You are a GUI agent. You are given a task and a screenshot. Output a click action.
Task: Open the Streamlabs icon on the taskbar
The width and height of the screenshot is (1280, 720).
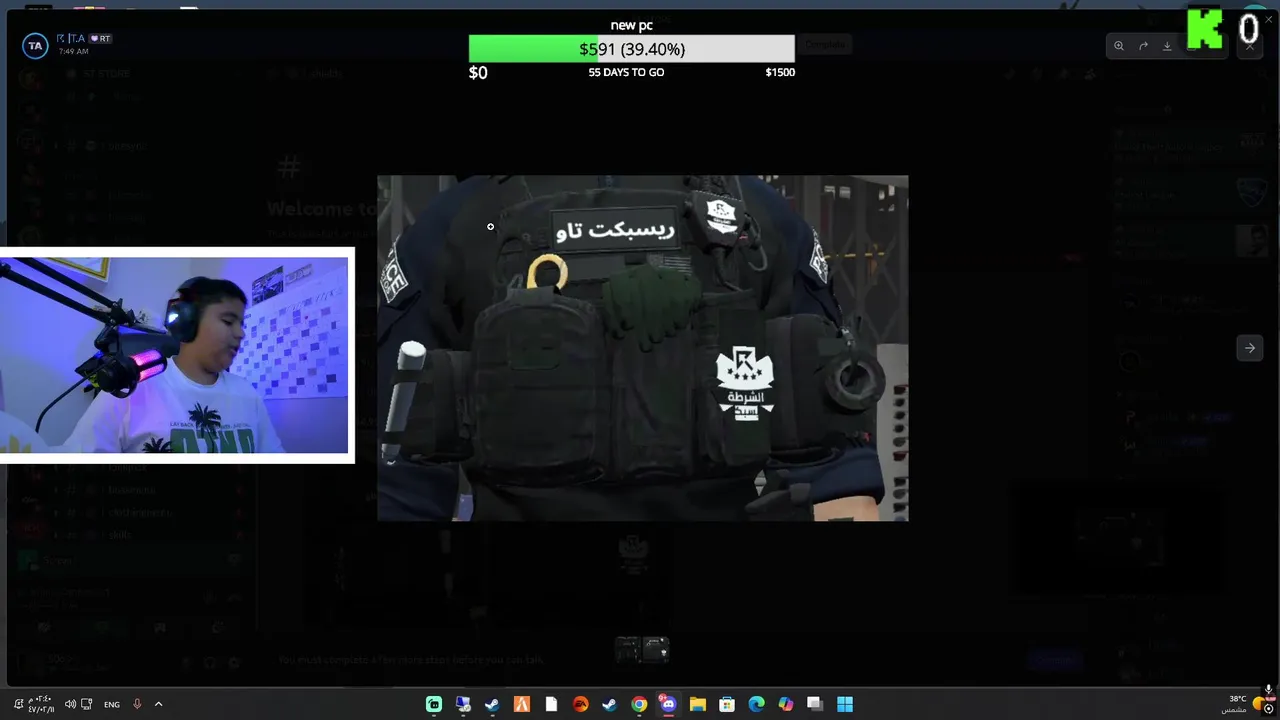434,704
